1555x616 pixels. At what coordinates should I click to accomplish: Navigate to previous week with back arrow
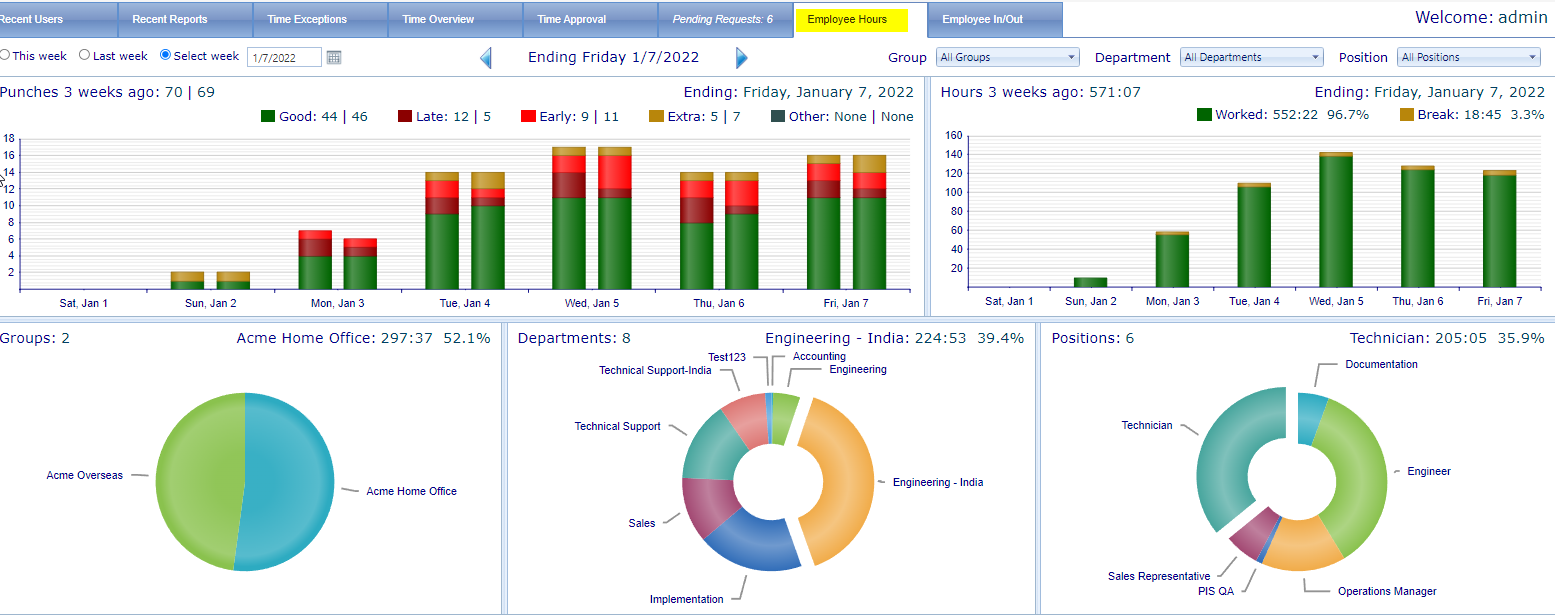tap(486, 57)
